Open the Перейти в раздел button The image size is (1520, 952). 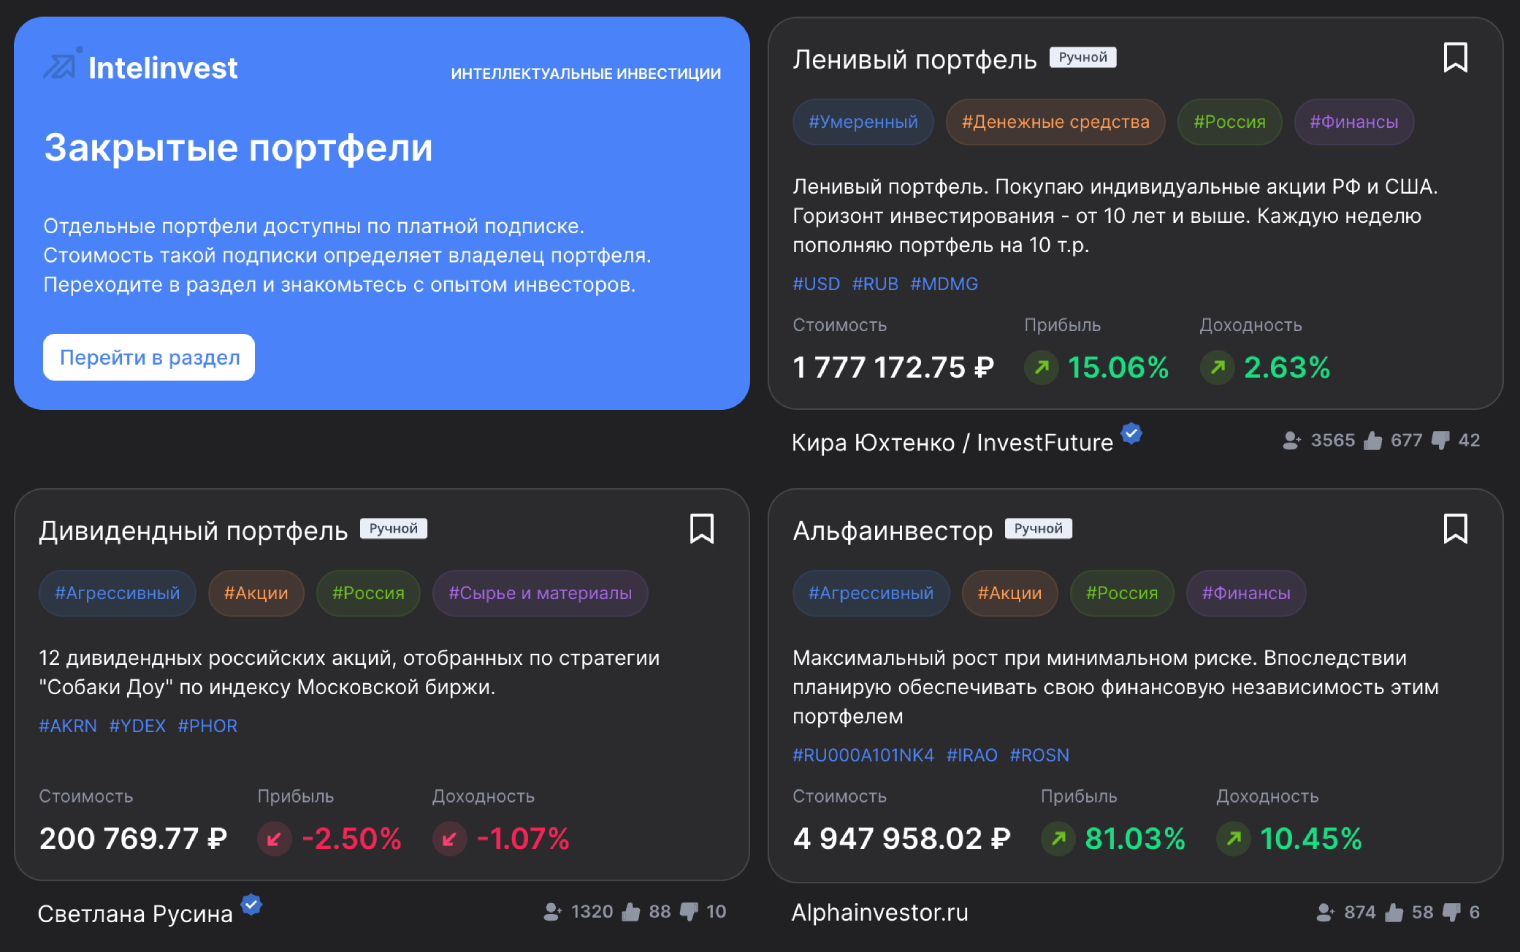149,357
